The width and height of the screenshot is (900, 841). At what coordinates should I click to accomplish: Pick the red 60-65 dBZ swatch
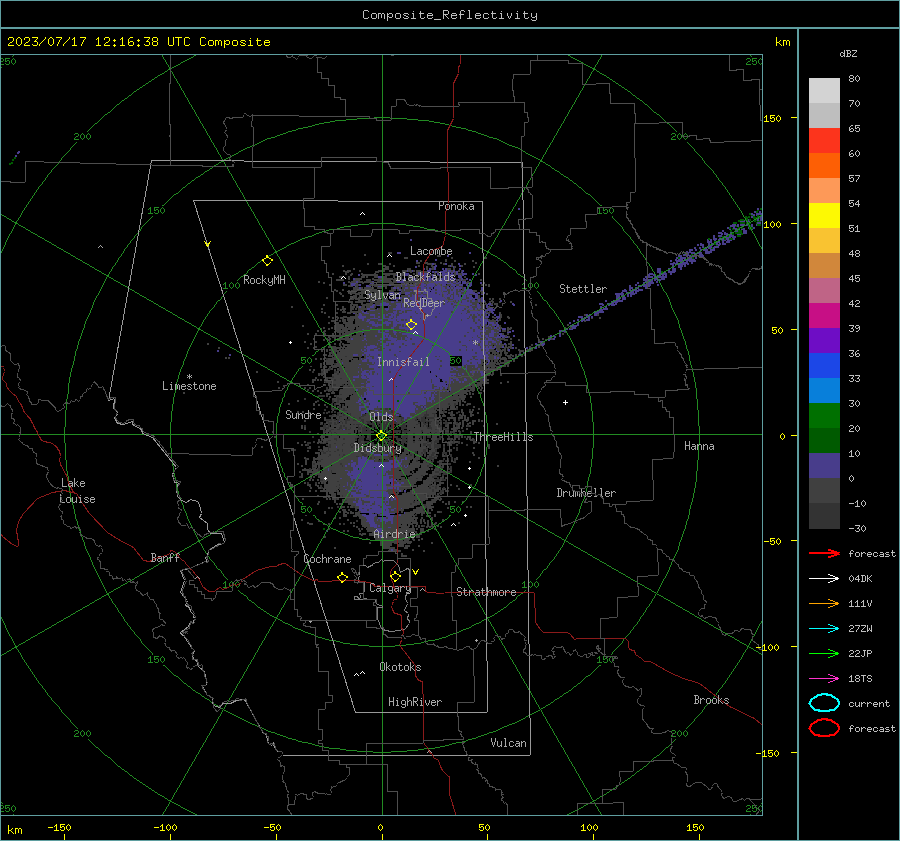point(824,141)
